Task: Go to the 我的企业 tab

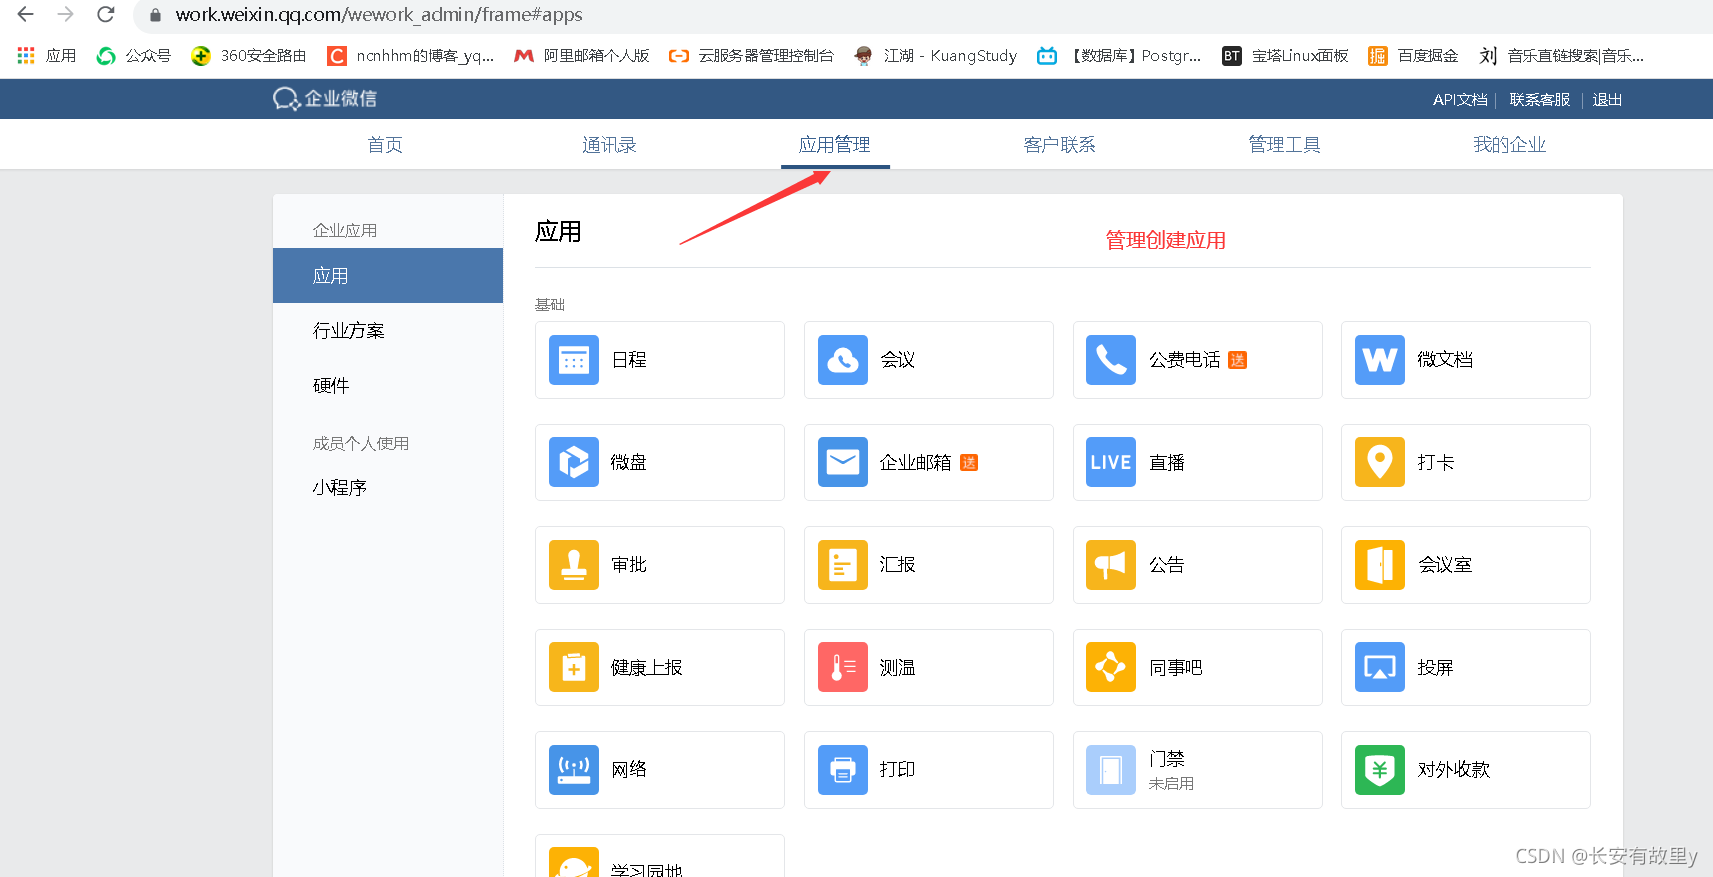Action: tap(1510, 145)
